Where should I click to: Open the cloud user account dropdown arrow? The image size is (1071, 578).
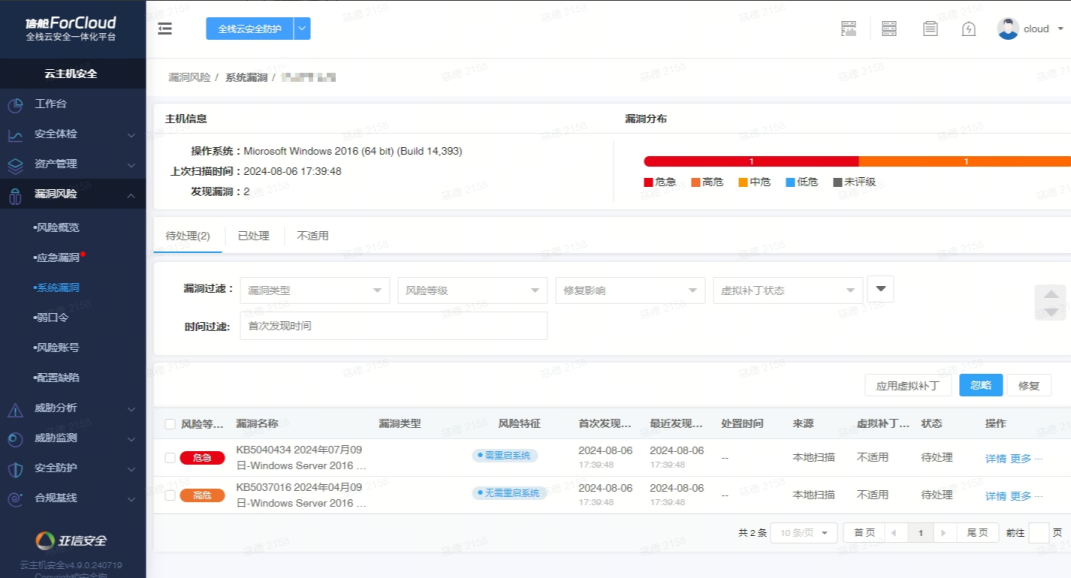[x=1060, y=29]
